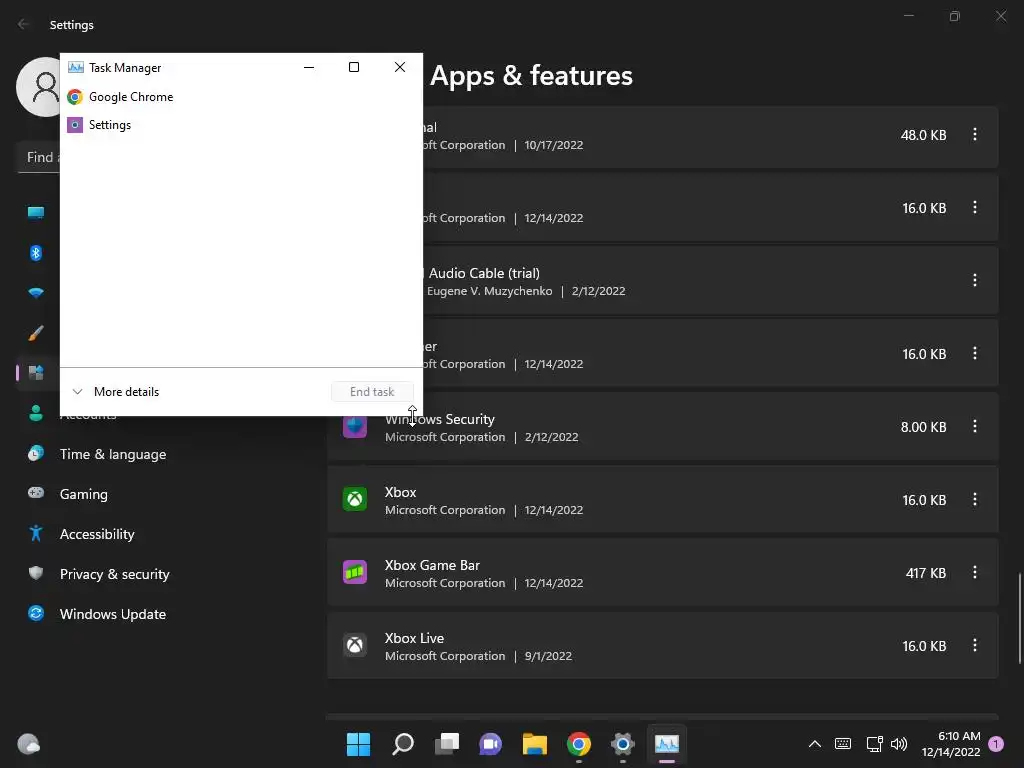This screenshot has height=768, width=1024.
Task: Open Windows Update settings
Action: pyautogui.click(x=113, y=614)
